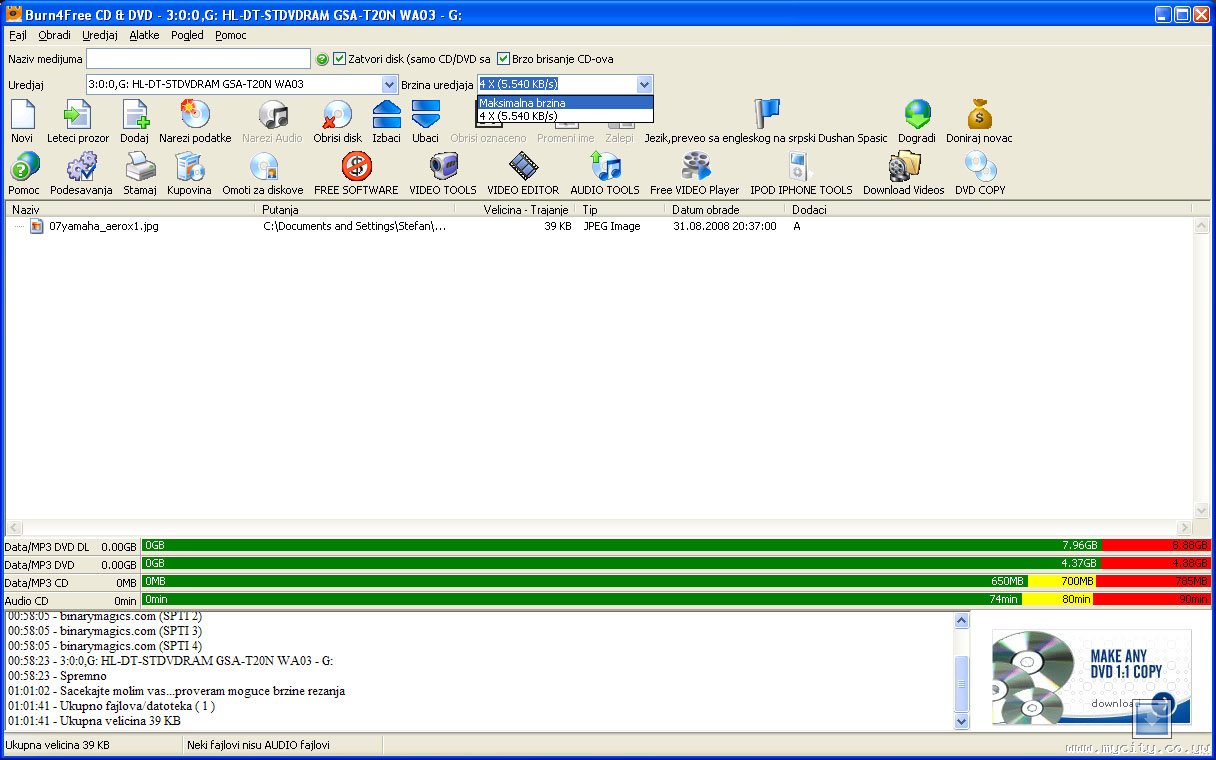Eject the tray with Izbaci icon
Screen dimensions: 1216x760
point(386,114)
